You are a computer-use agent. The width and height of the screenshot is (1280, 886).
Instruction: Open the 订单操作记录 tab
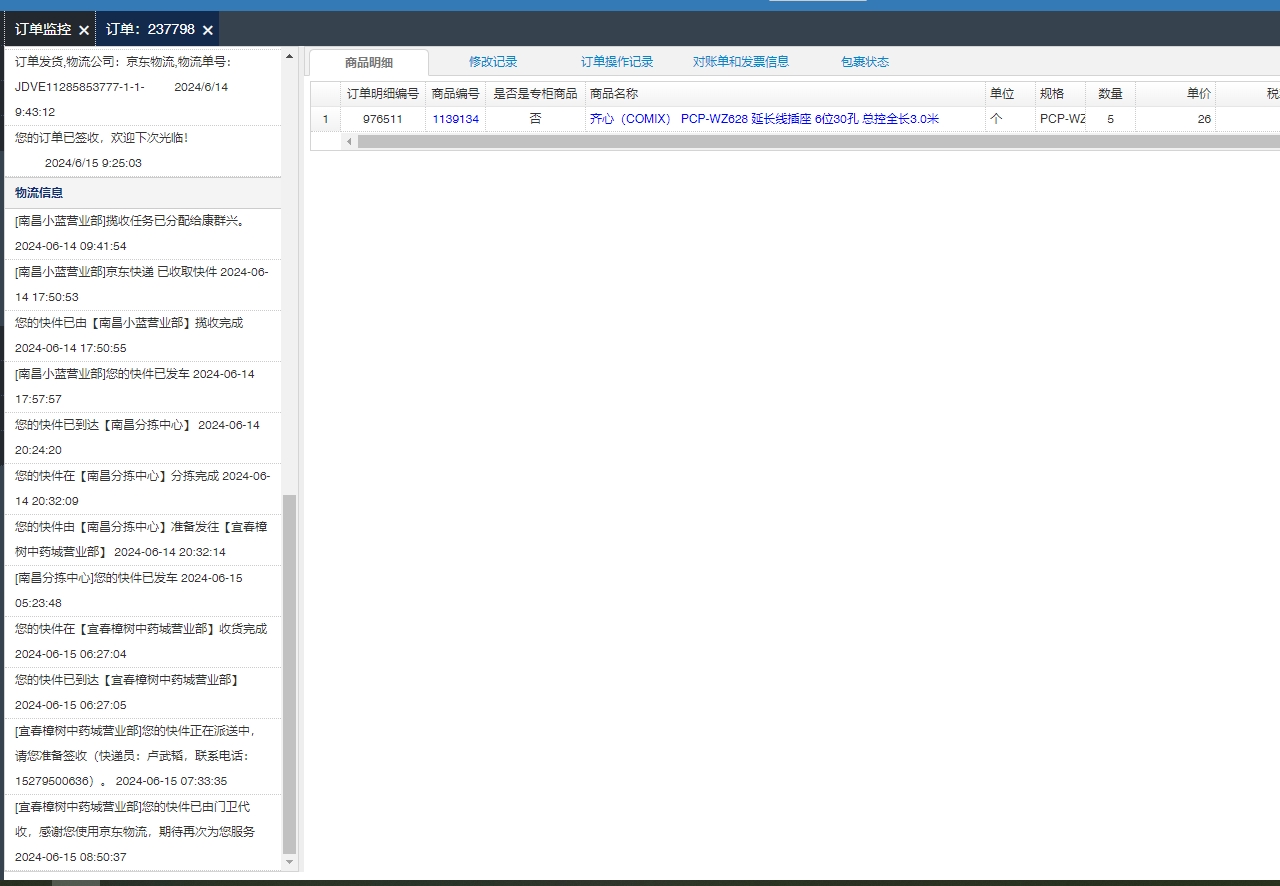coord(617,62)
